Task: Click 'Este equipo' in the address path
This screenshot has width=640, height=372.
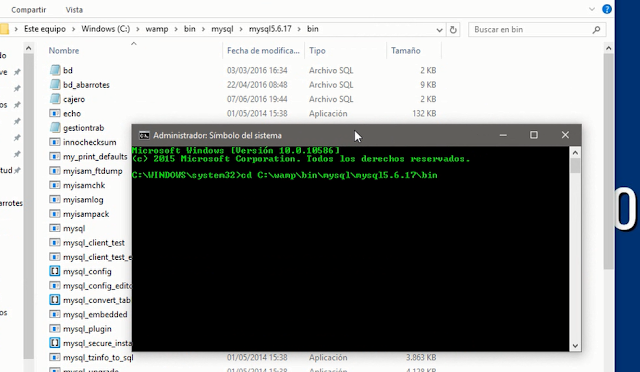Action: [45, 29]
